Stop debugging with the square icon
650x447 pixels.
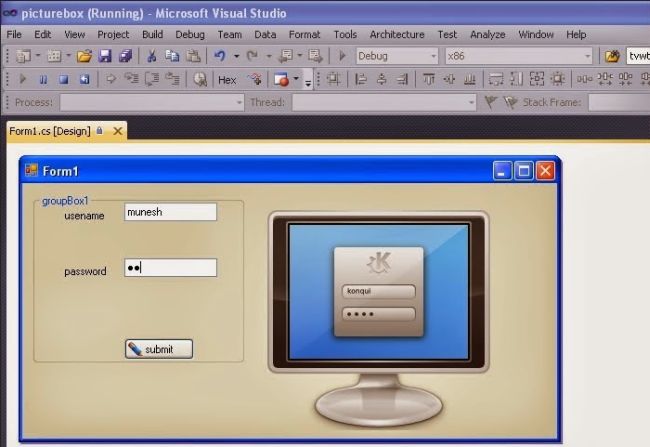[x=63, y=79]
